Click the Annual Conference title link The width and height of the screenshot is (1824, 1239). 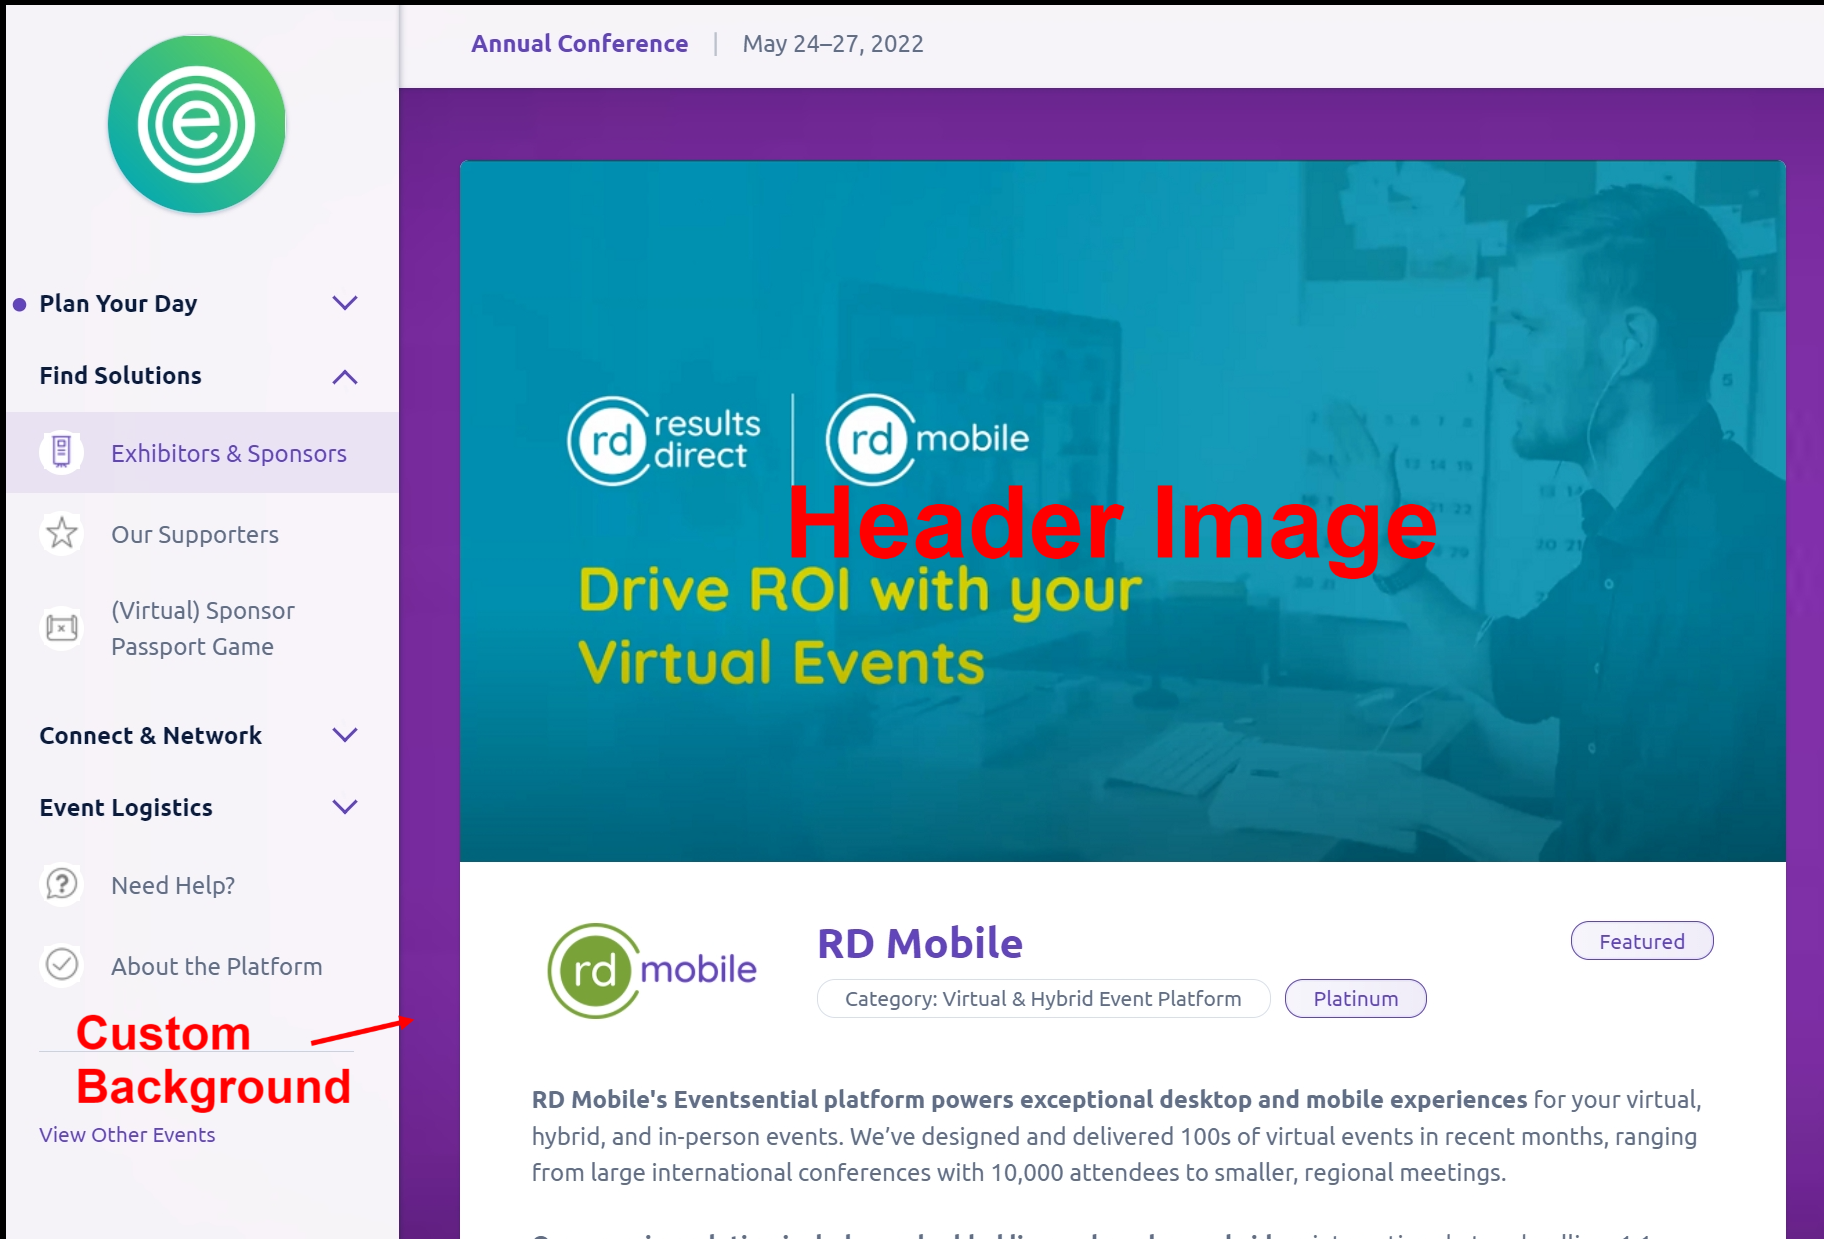tap(580, 43)
